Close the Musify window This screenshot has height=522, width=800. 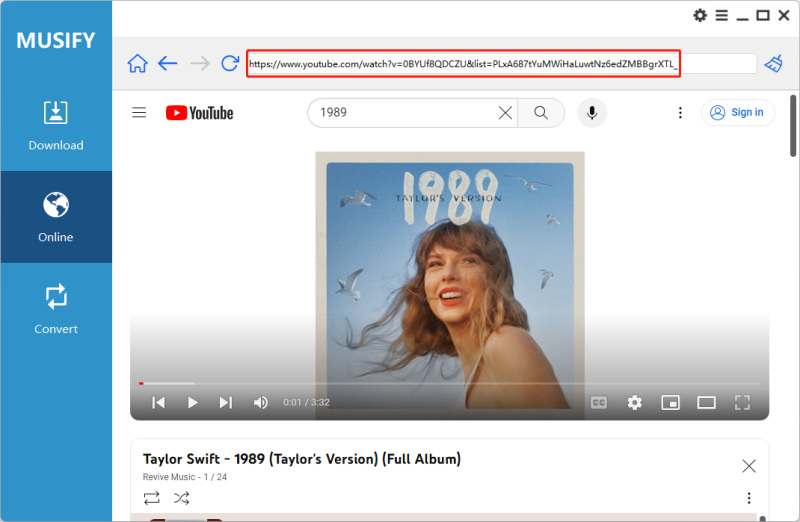(x=784, y=15)
